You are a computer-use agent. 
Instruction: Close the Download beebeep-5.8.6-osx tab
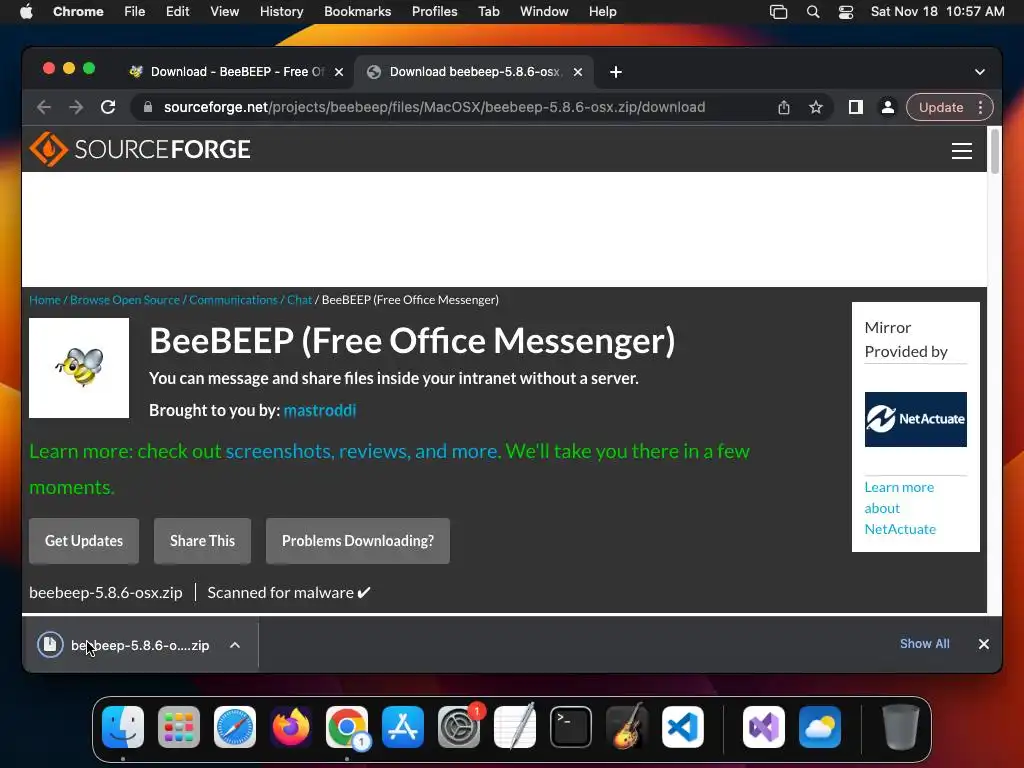(578, 72)
